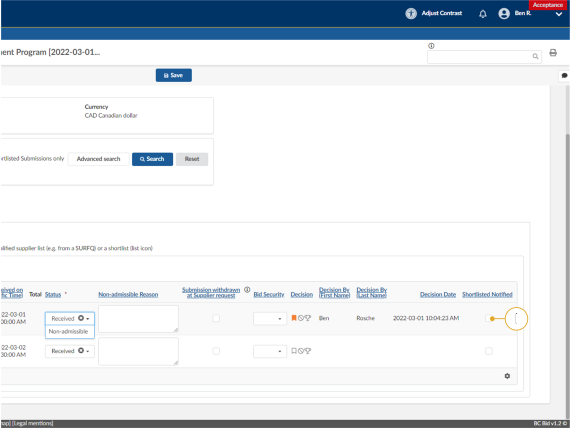Tick Submission withdrawn checkbox in the first row

tap(216, 318)
